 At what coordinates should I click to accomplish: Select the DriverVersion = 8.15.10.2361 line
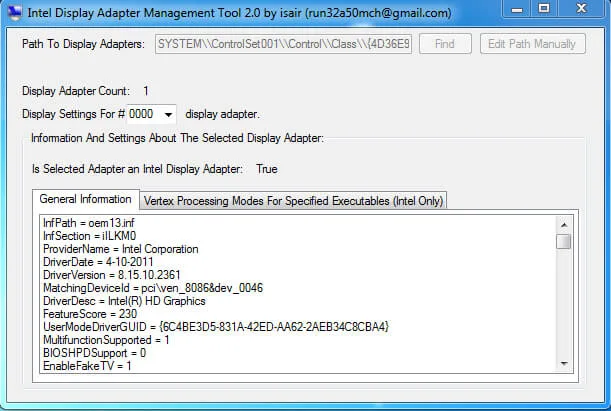coord(112,275)
